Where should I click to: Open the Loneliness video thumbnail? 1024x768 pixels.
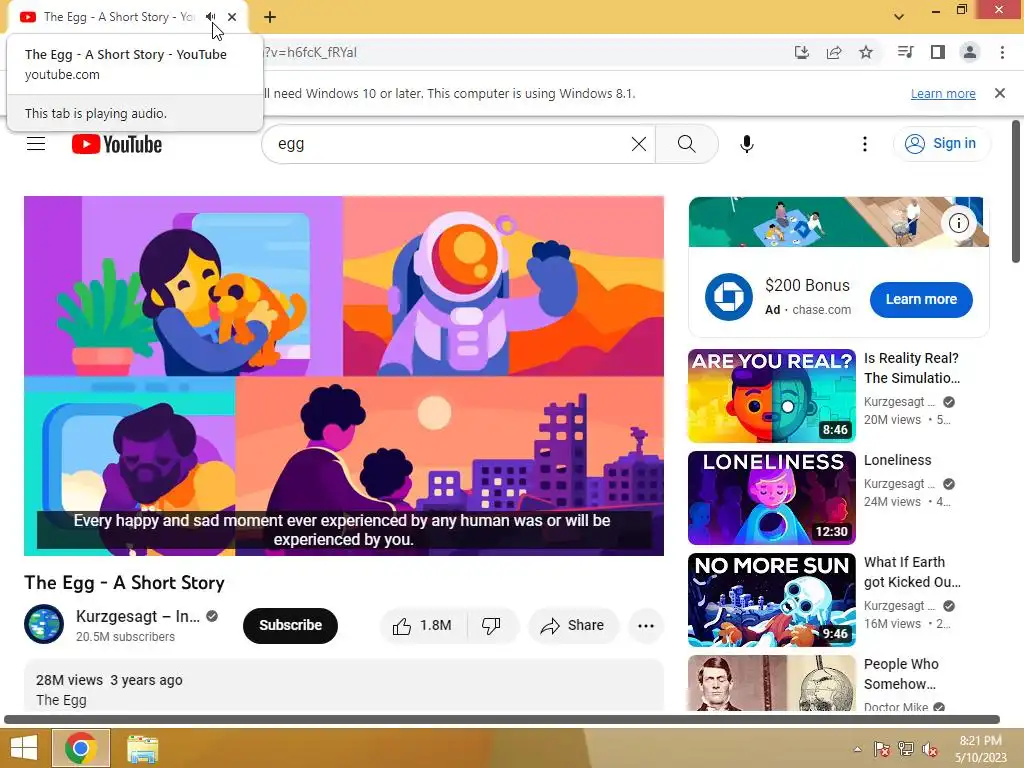(771, 498)
